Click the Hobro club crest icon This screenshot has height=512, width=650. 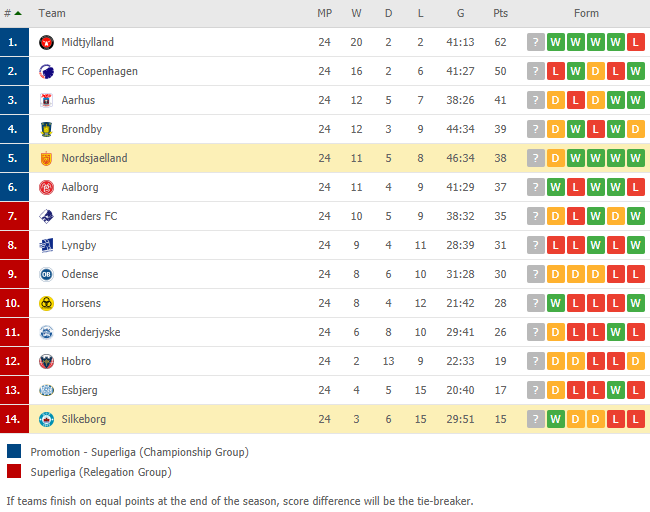(x=46, y=362)
